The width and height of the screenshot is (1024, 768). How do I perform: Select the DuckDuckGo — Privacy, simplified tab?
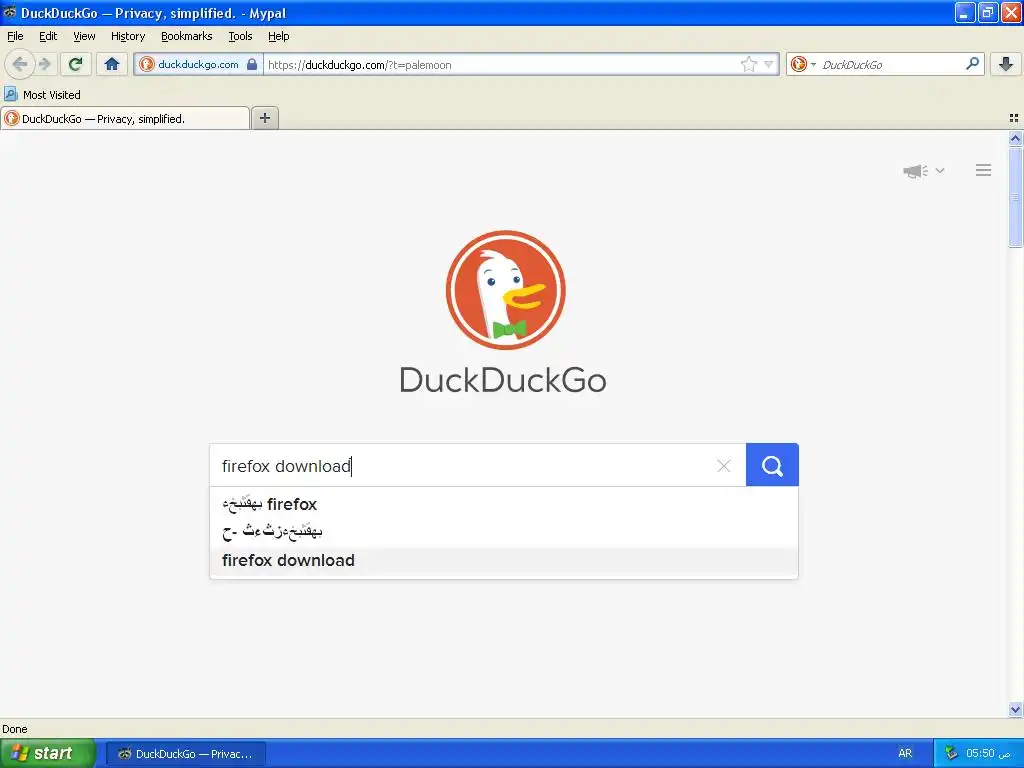(x=125, y=118)
